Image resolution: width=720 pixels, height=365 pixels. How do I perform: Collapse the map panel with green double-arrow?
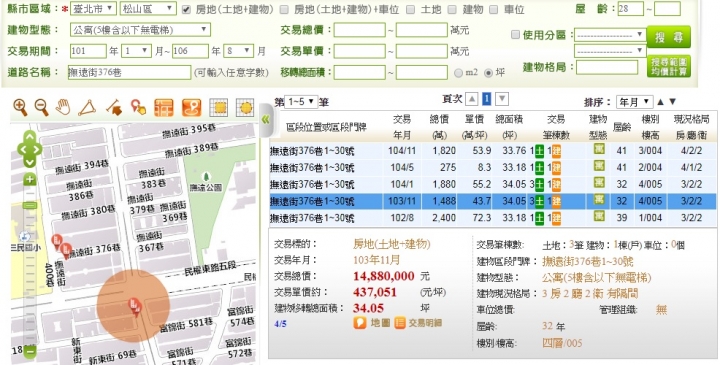pyautogui.click(x=265, y=120)
